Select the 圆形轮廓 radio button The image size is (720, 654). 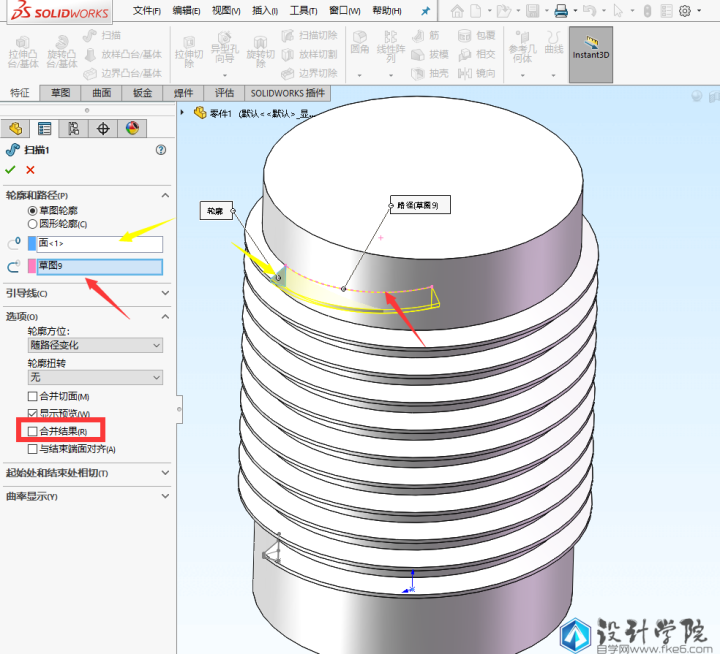pyautogui.click(x=33, y=224)
